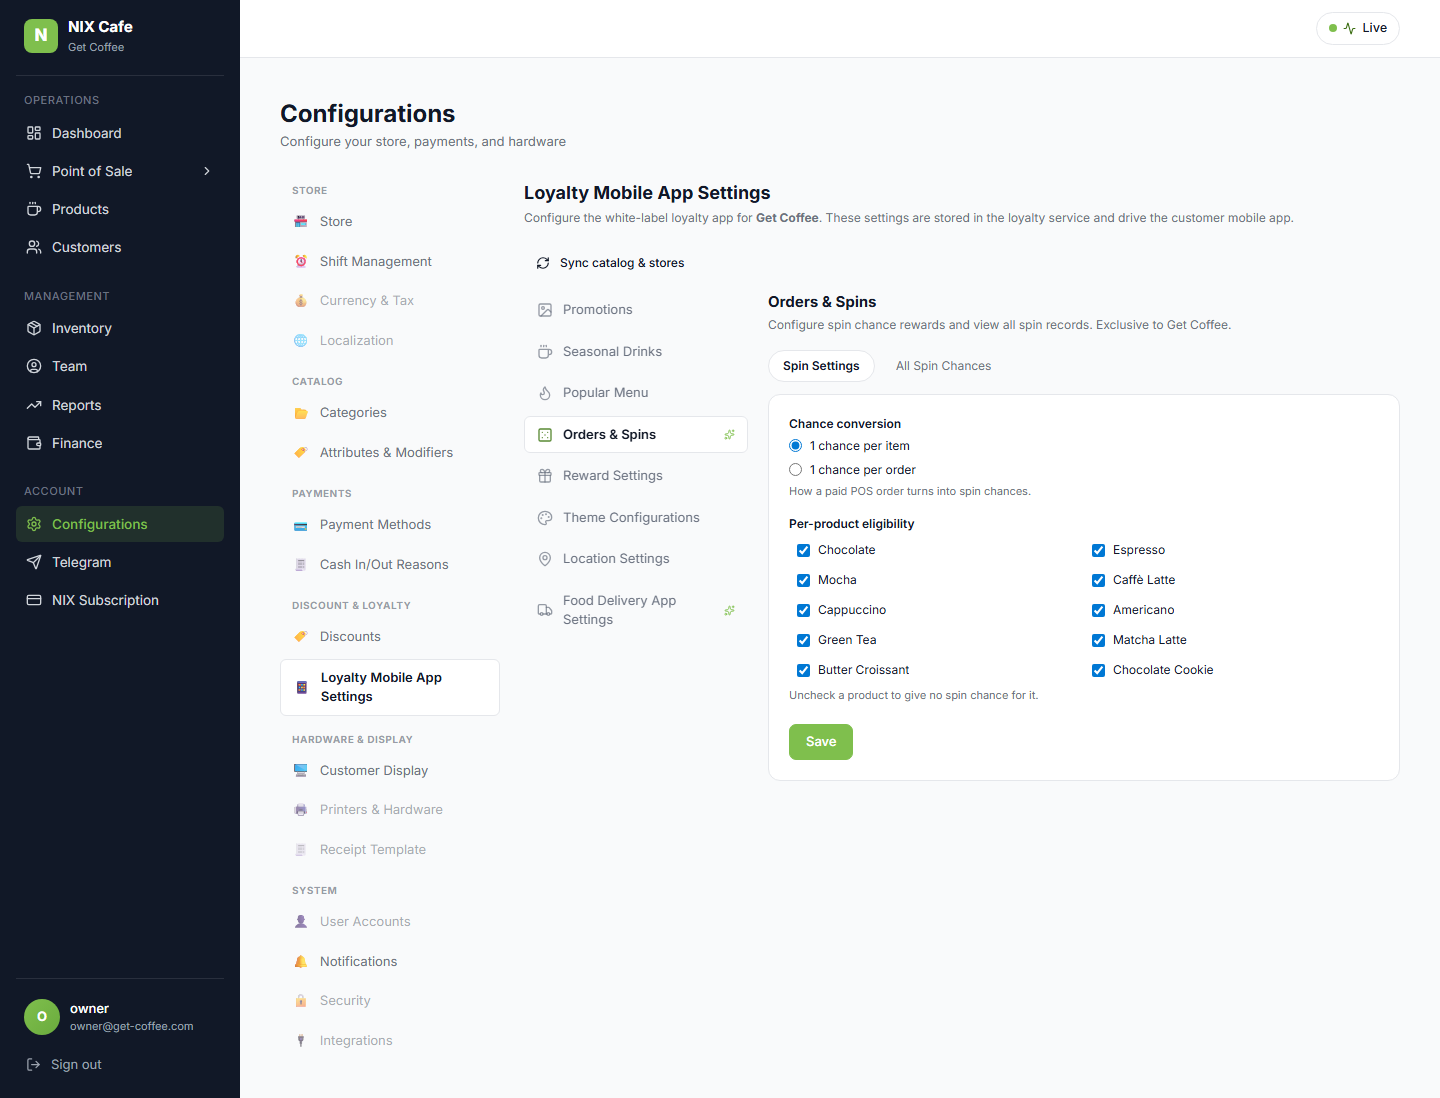Uncheck the Chocolate product checkbox
Viewport: 1440px width, 1098px height.
tap(803, 550)
